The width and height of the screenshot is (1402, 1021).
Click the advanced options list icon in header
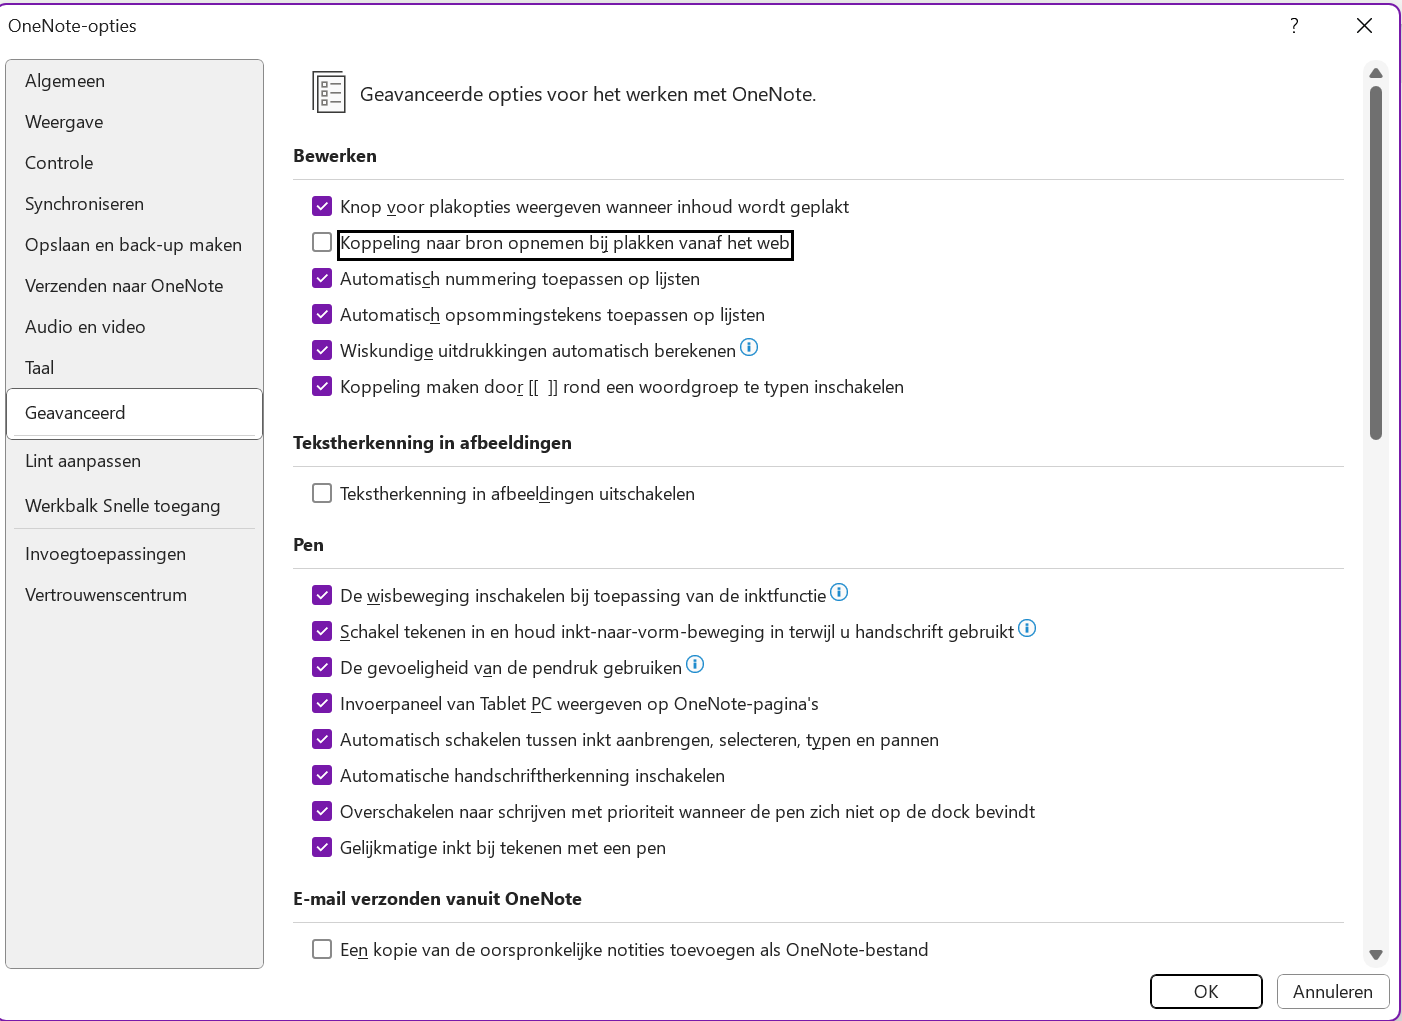329,92
